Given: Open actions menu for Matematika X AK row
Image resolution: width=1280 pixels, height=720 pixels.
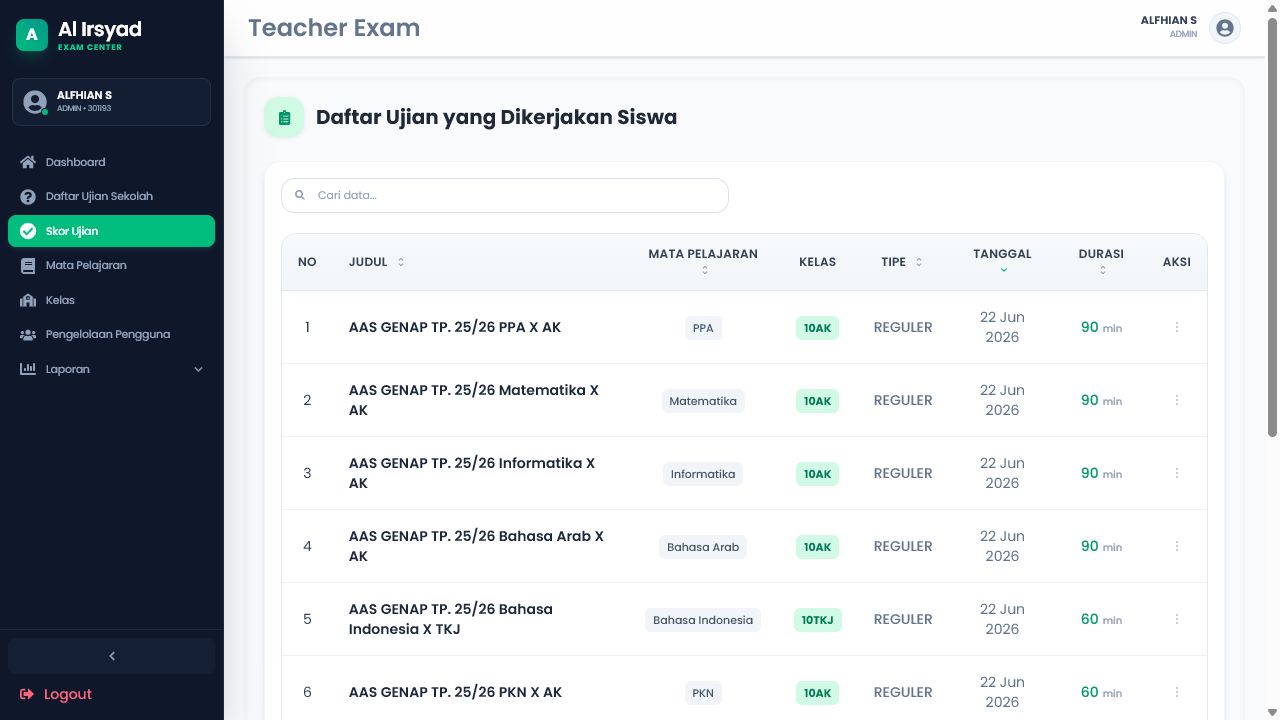Looking at the screenshot, I should pos(1177,400).
